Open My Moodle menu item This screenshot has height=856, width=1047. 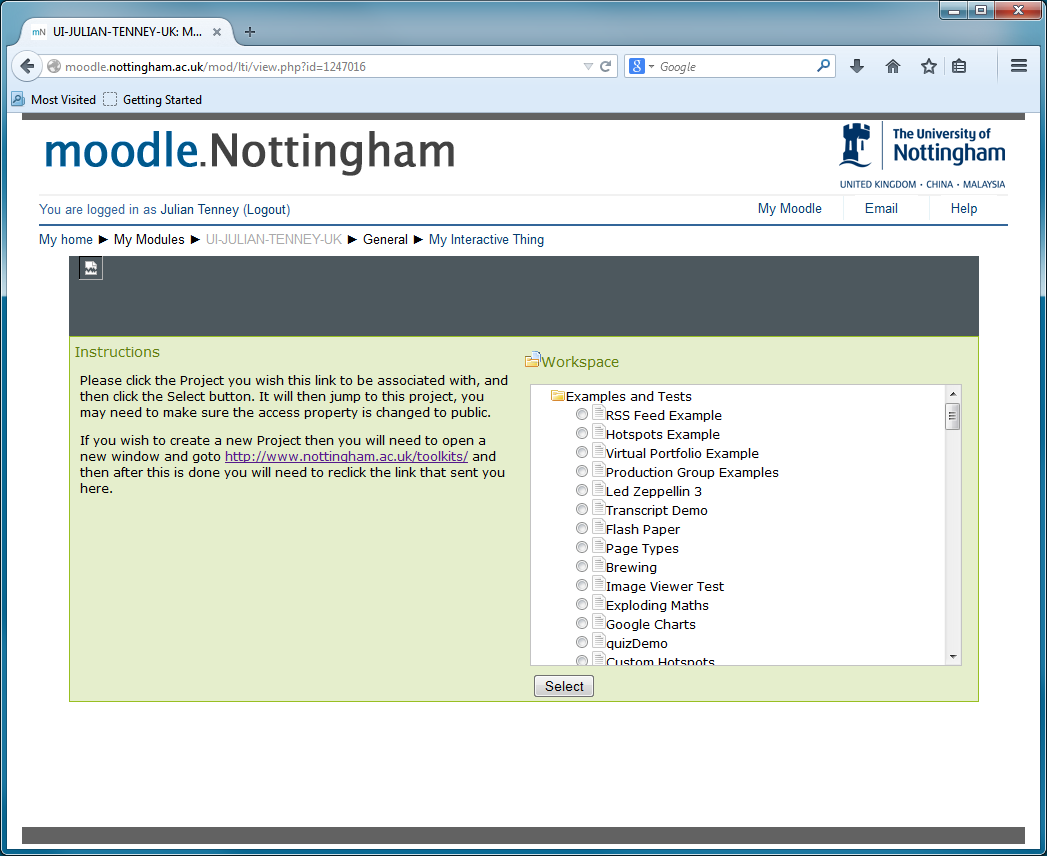pyautogui.click(x=789, y=208)
